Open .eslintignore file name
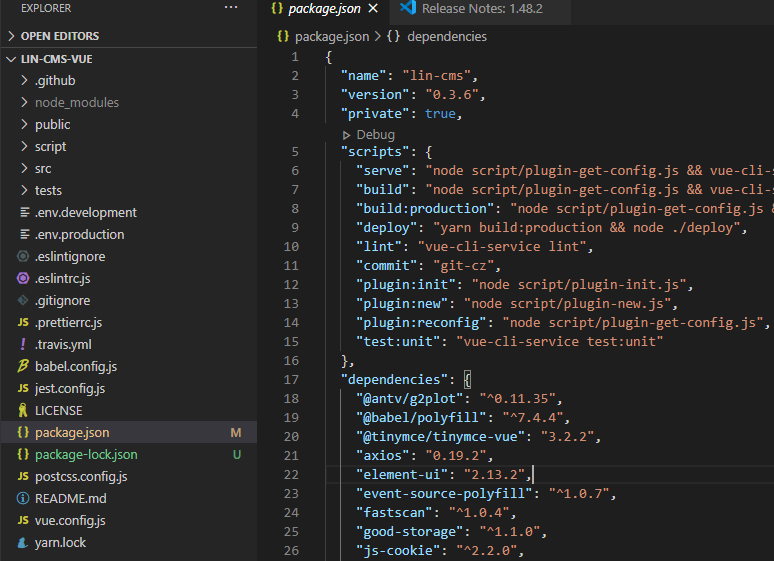This screenshot has height=561, width=774. point(70,257)
